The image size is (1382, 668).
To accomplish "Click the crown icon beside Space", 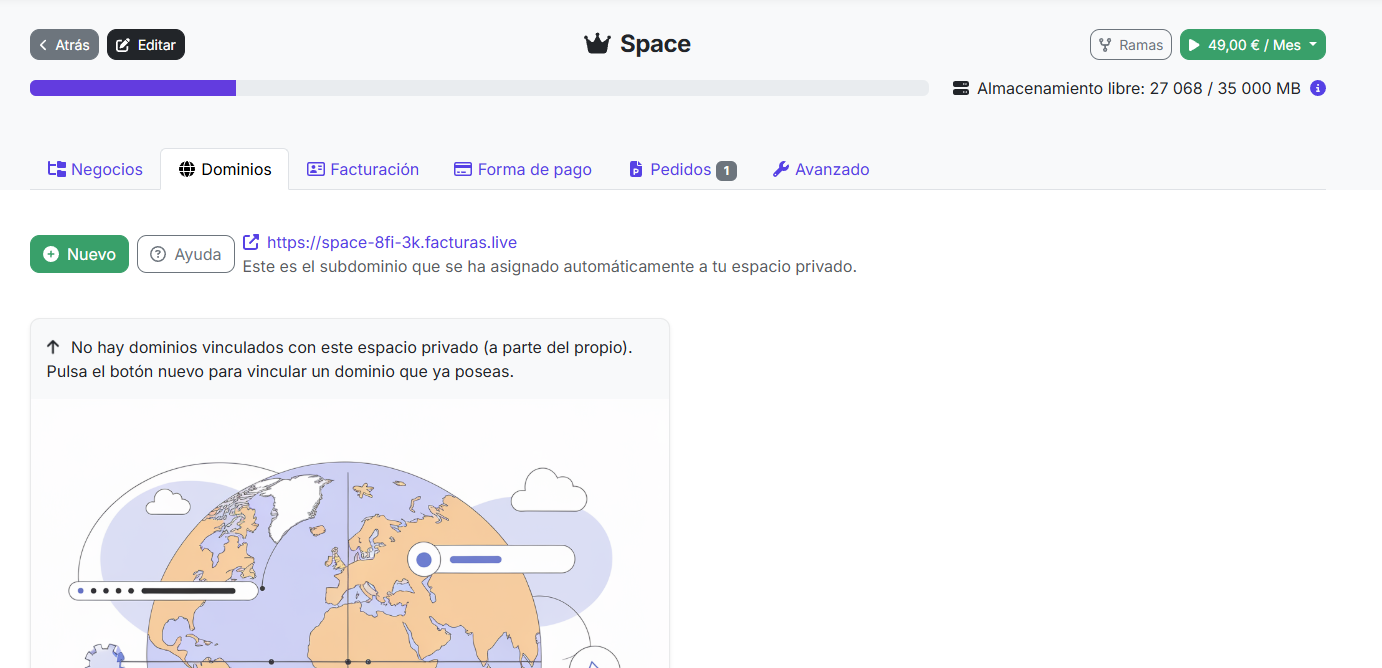I will pyautogui.click(x=597, y=44).
